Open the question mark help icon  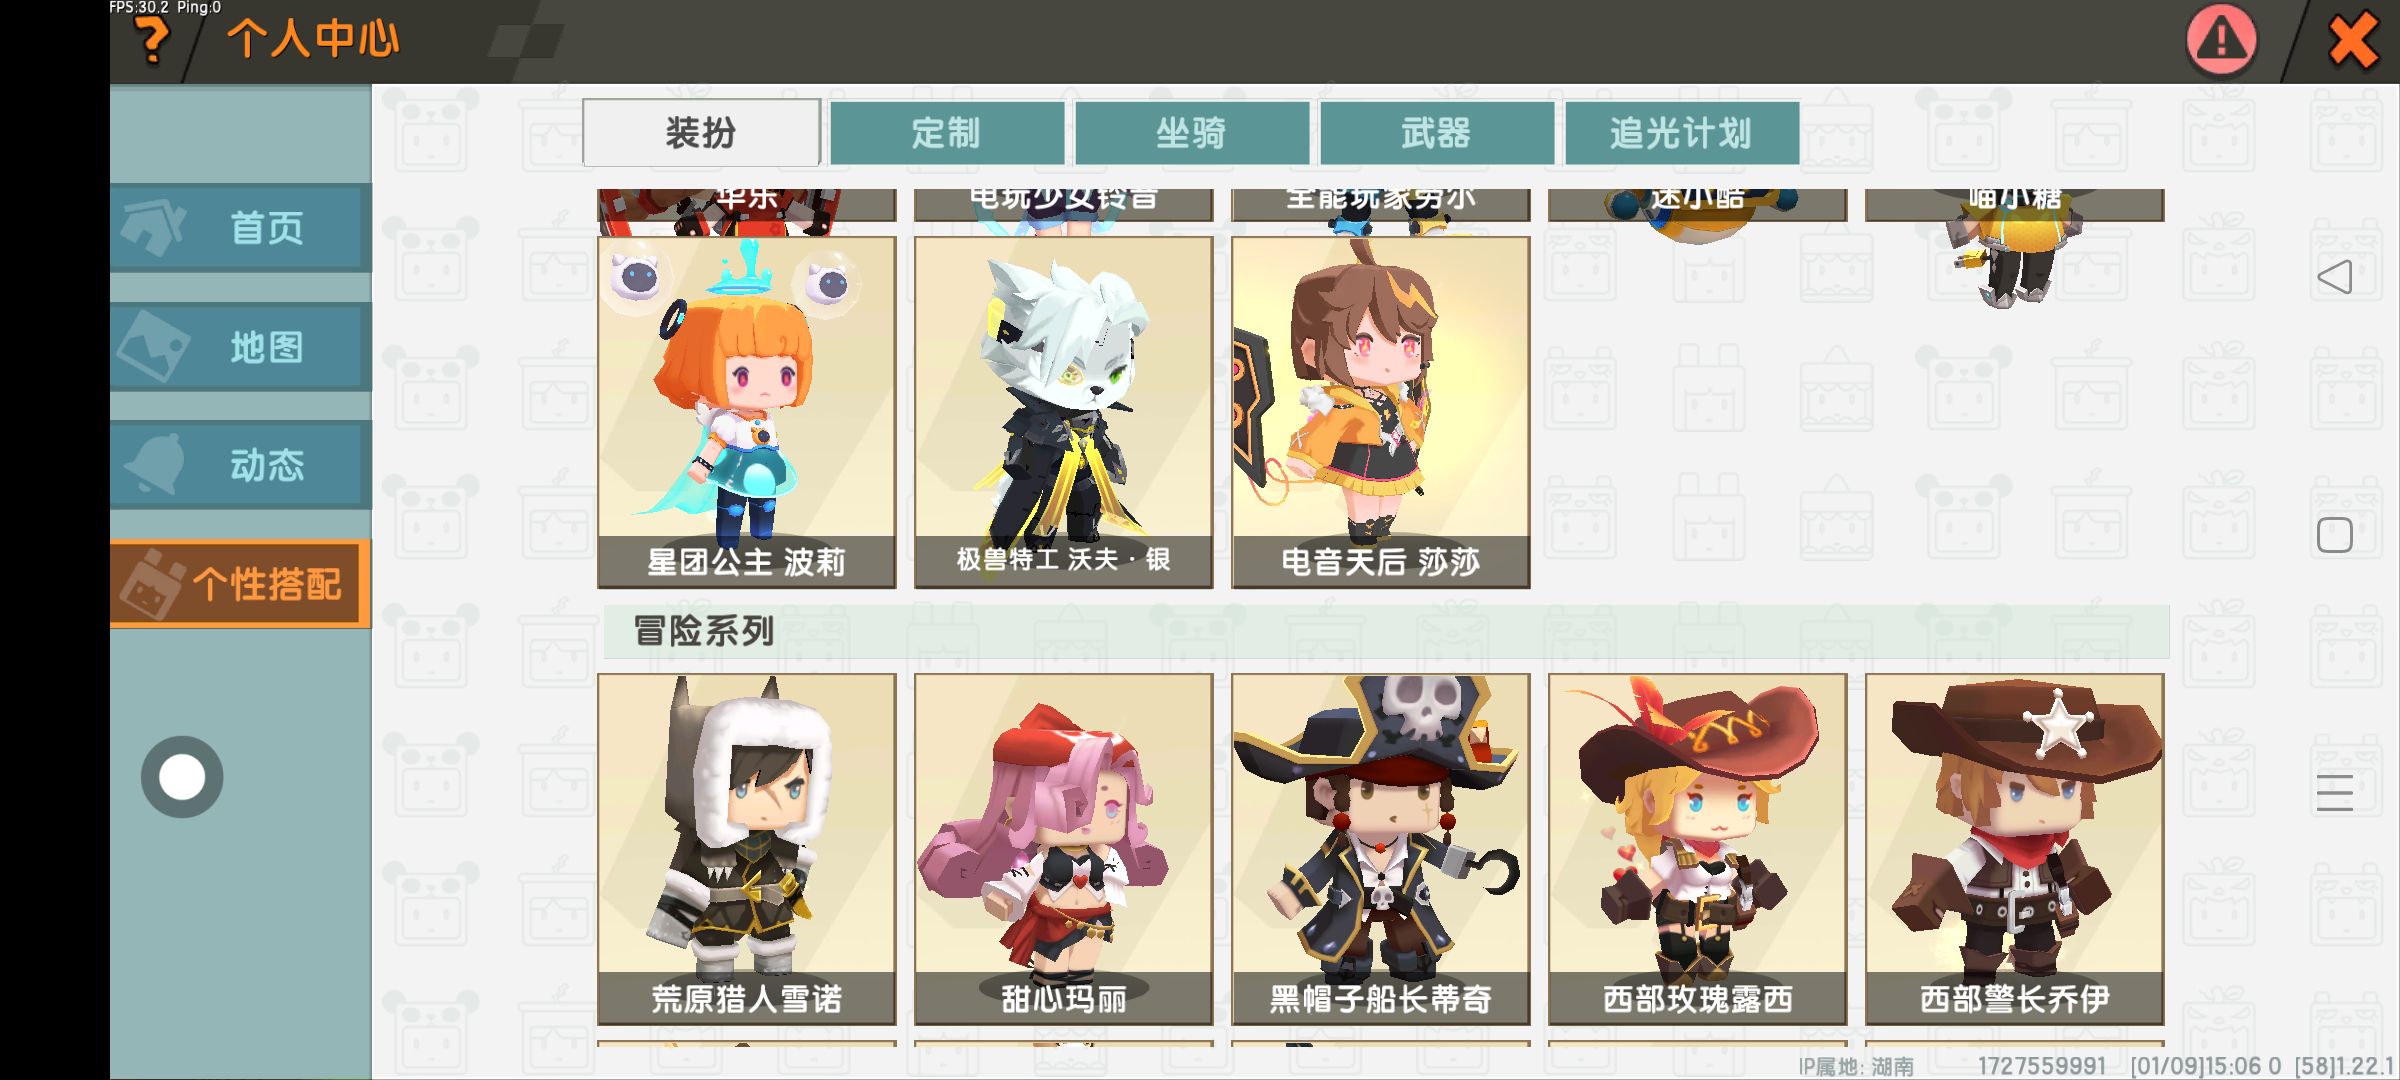(152, 40)
